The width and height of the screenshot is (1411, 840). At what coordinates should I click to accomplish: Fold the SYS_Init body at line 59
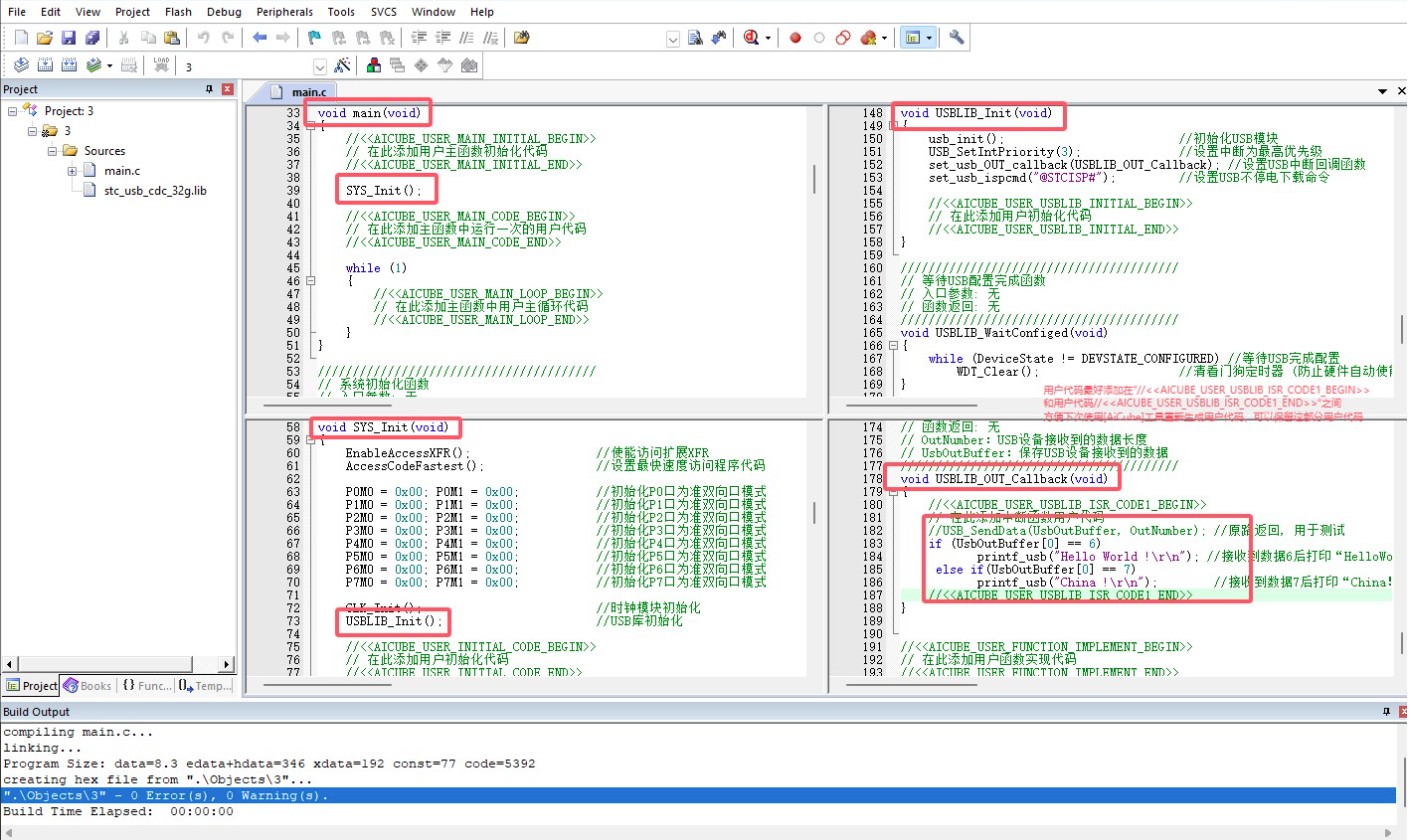tap(310, 440)
